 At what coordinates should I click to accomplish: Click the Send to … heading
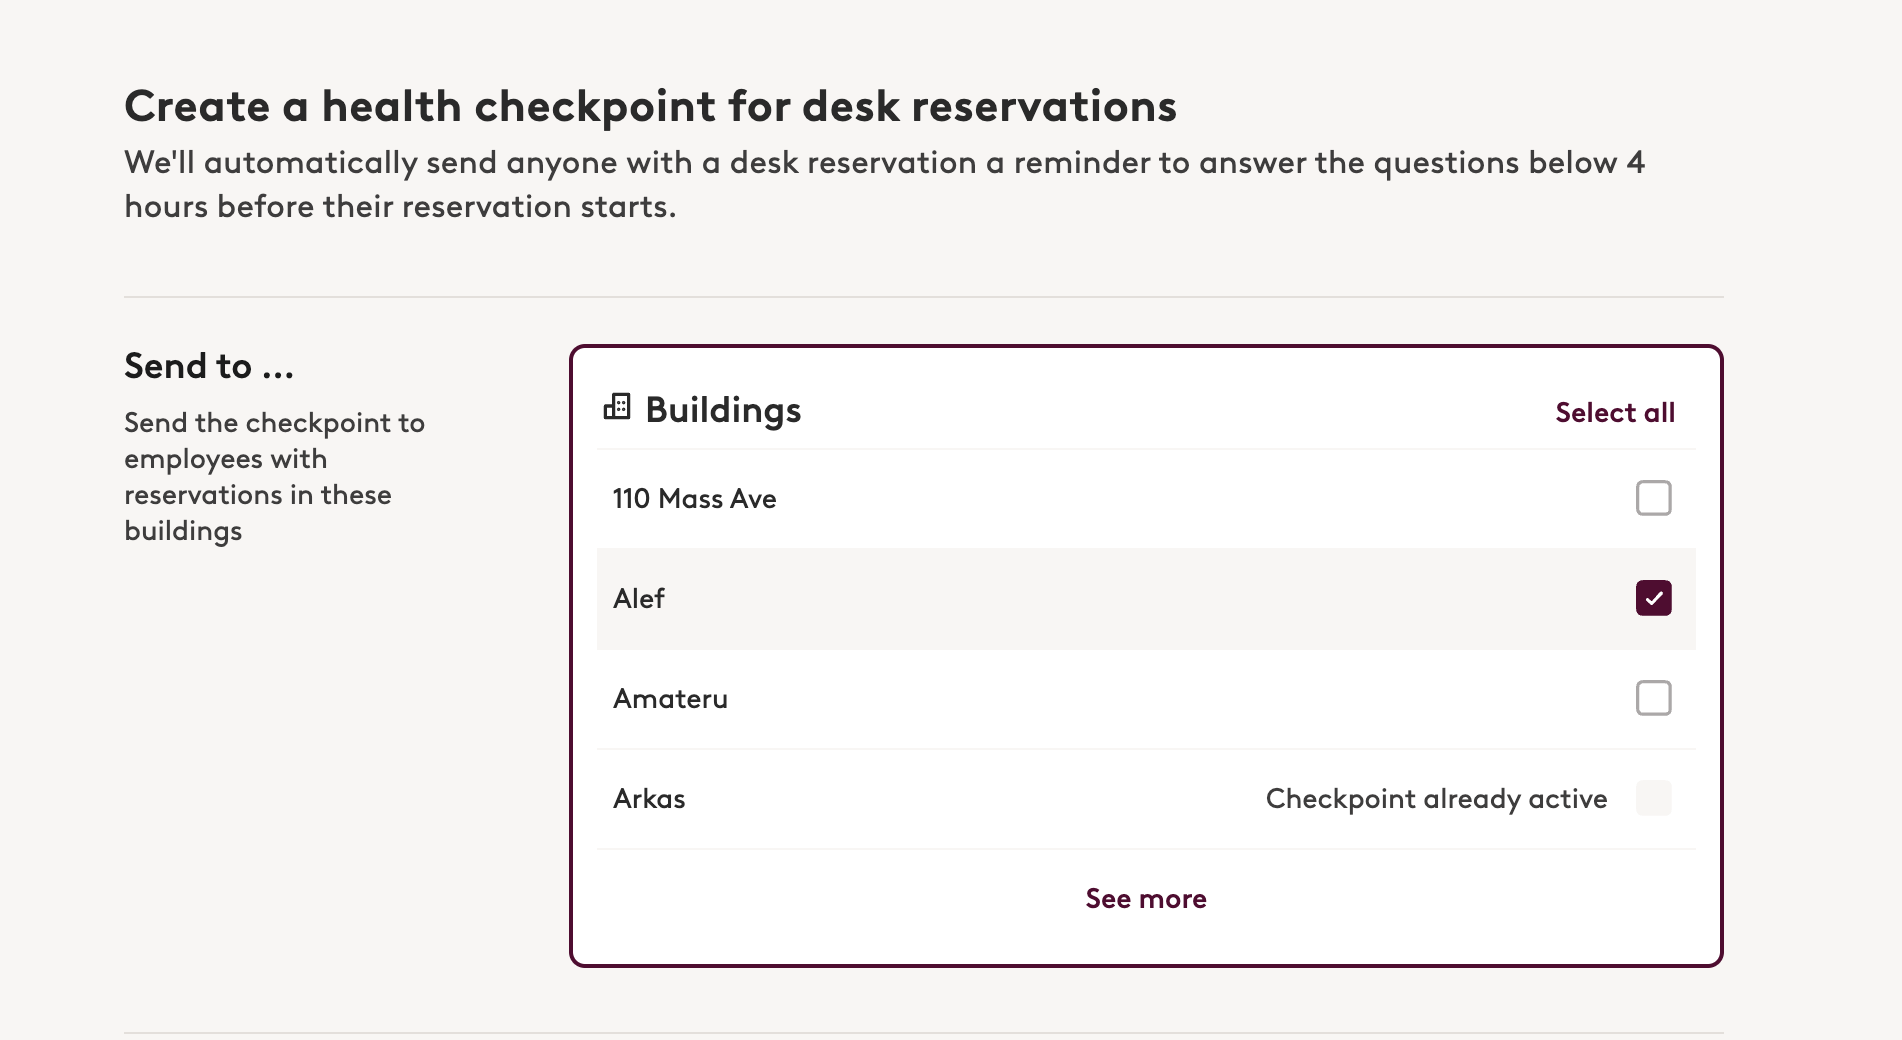pyautogui.click(x=209, y=366)
